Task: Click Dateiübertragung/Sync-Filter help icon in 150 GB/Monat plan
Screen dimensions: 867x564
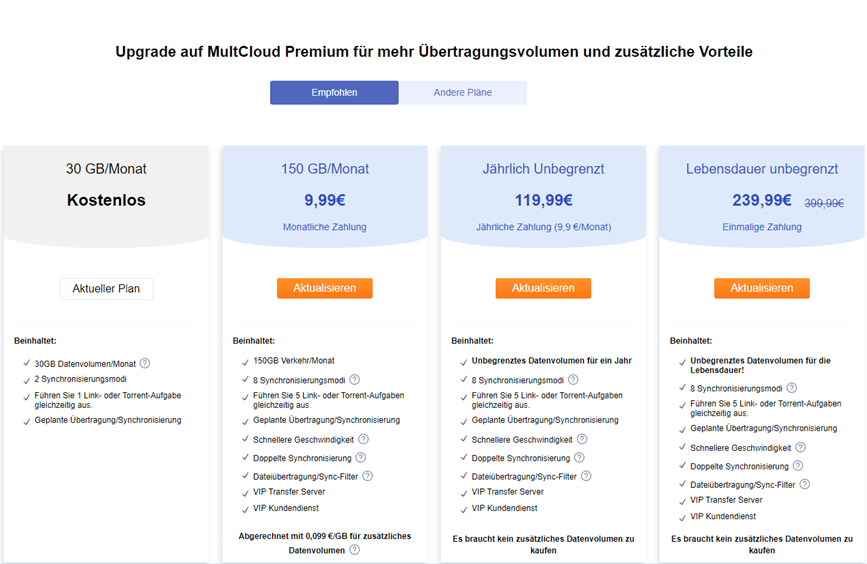Action: point(367,476)
